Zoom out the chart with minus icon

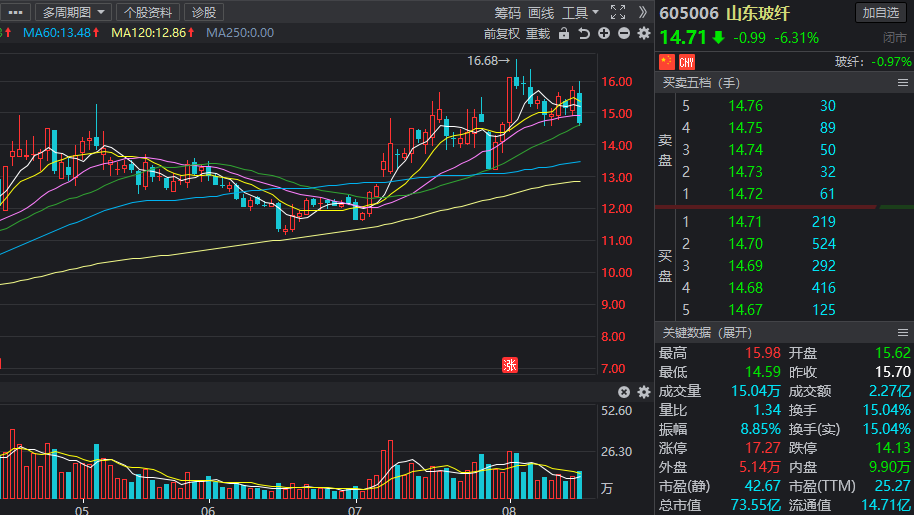click(624, 33)
